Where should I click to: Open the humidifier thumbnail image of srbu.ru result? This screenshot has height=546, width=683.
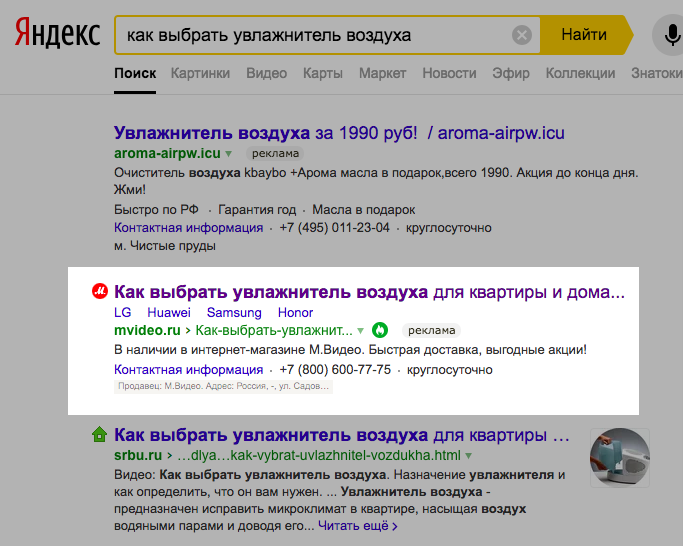coord(620,457)
